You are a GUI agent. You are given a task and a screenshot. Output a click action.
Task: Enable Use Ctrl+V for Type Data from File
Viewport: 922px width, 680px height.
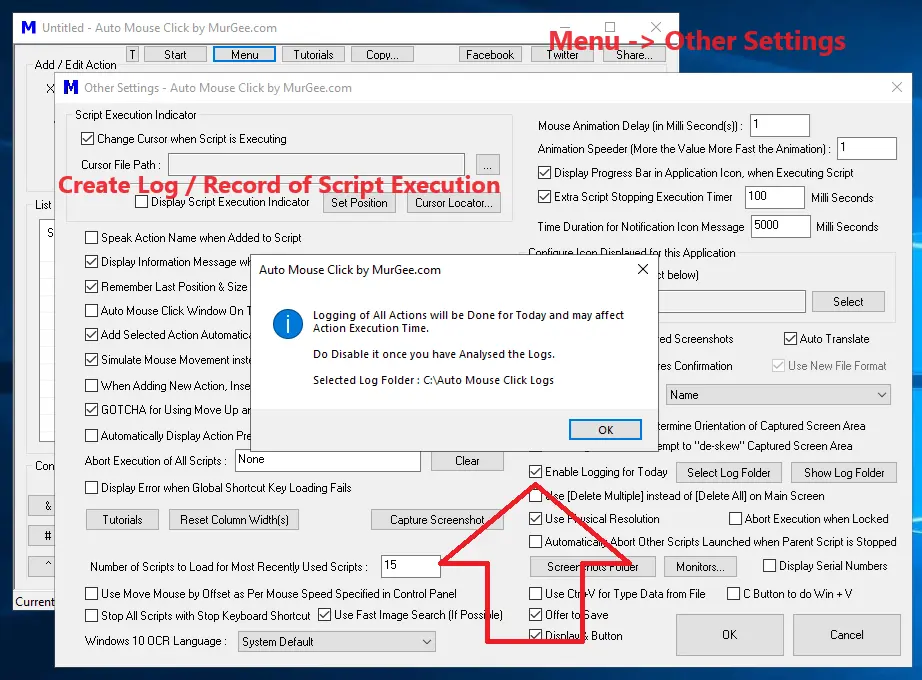coord(535,594)
